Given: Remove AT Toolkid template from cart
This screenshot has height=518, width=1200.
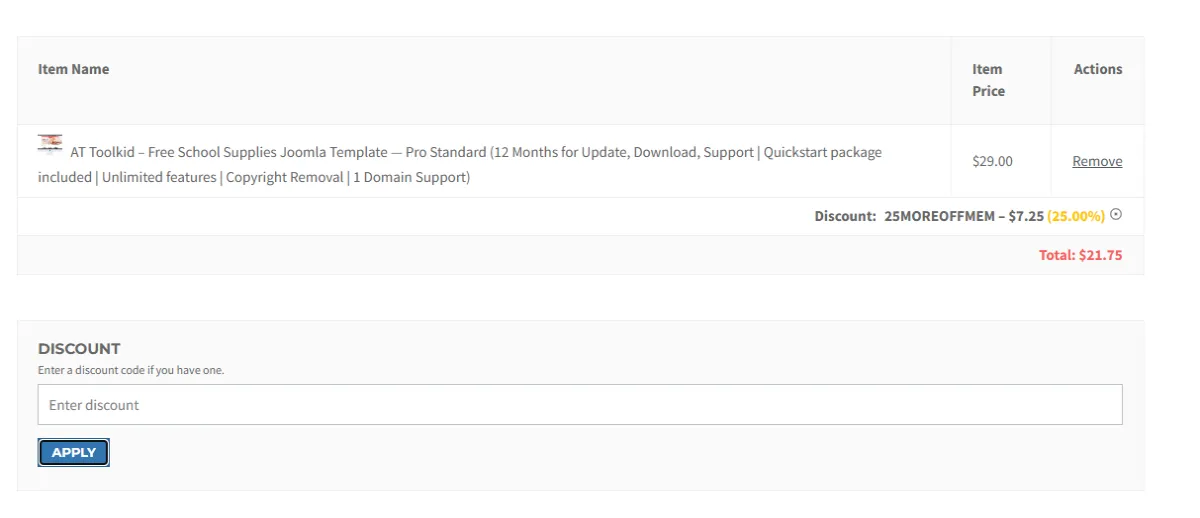Looking at the screenshot, I should pyautogui.click(x=1097, y=161).
